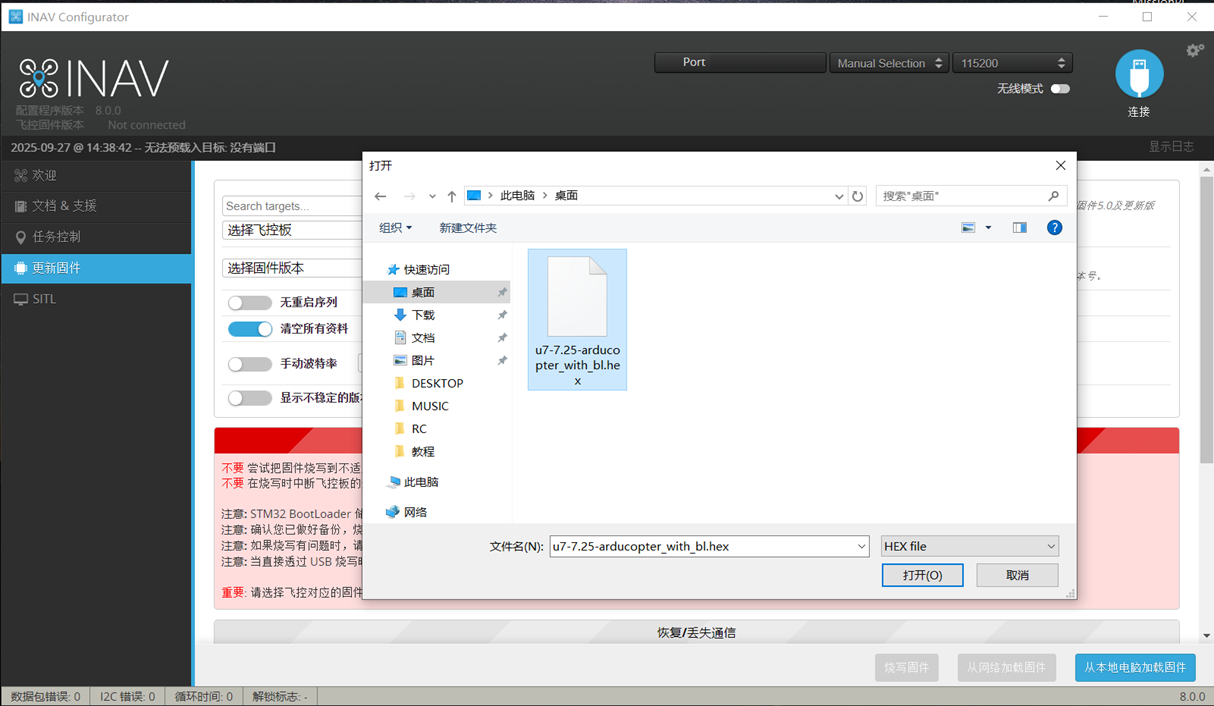1214x706 pixels.
Task: Click the help question-mark icon
Action: [x=1054, y=228]
